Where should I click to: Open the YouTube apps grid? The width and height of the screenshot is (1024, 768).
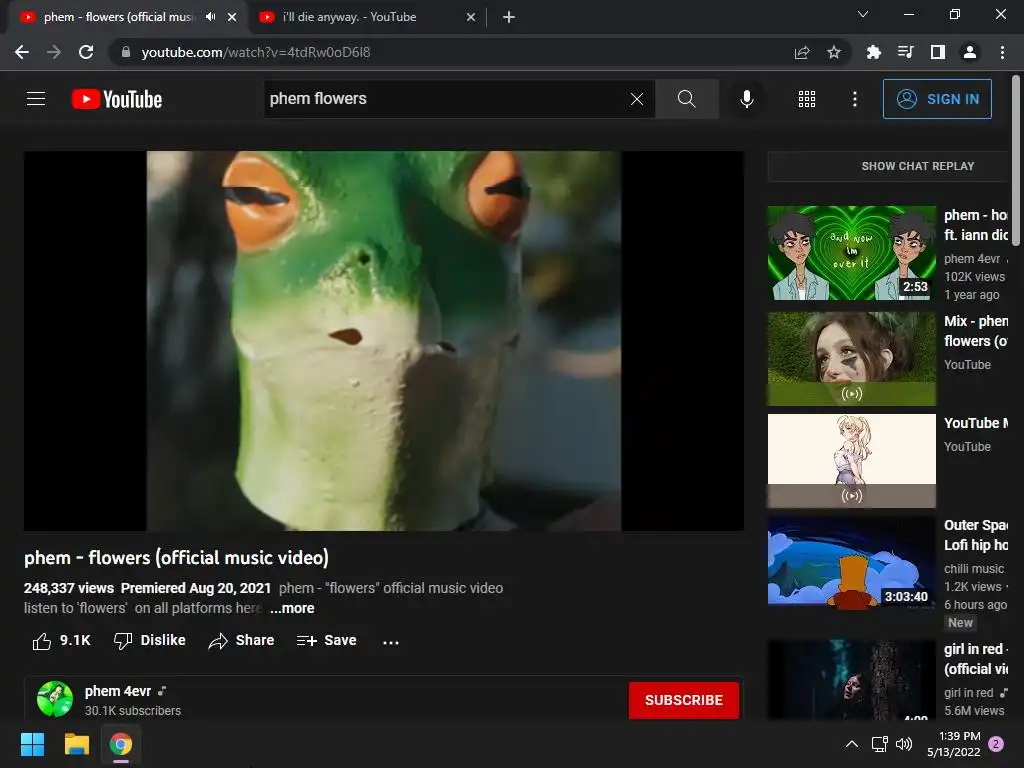point(807,99)
